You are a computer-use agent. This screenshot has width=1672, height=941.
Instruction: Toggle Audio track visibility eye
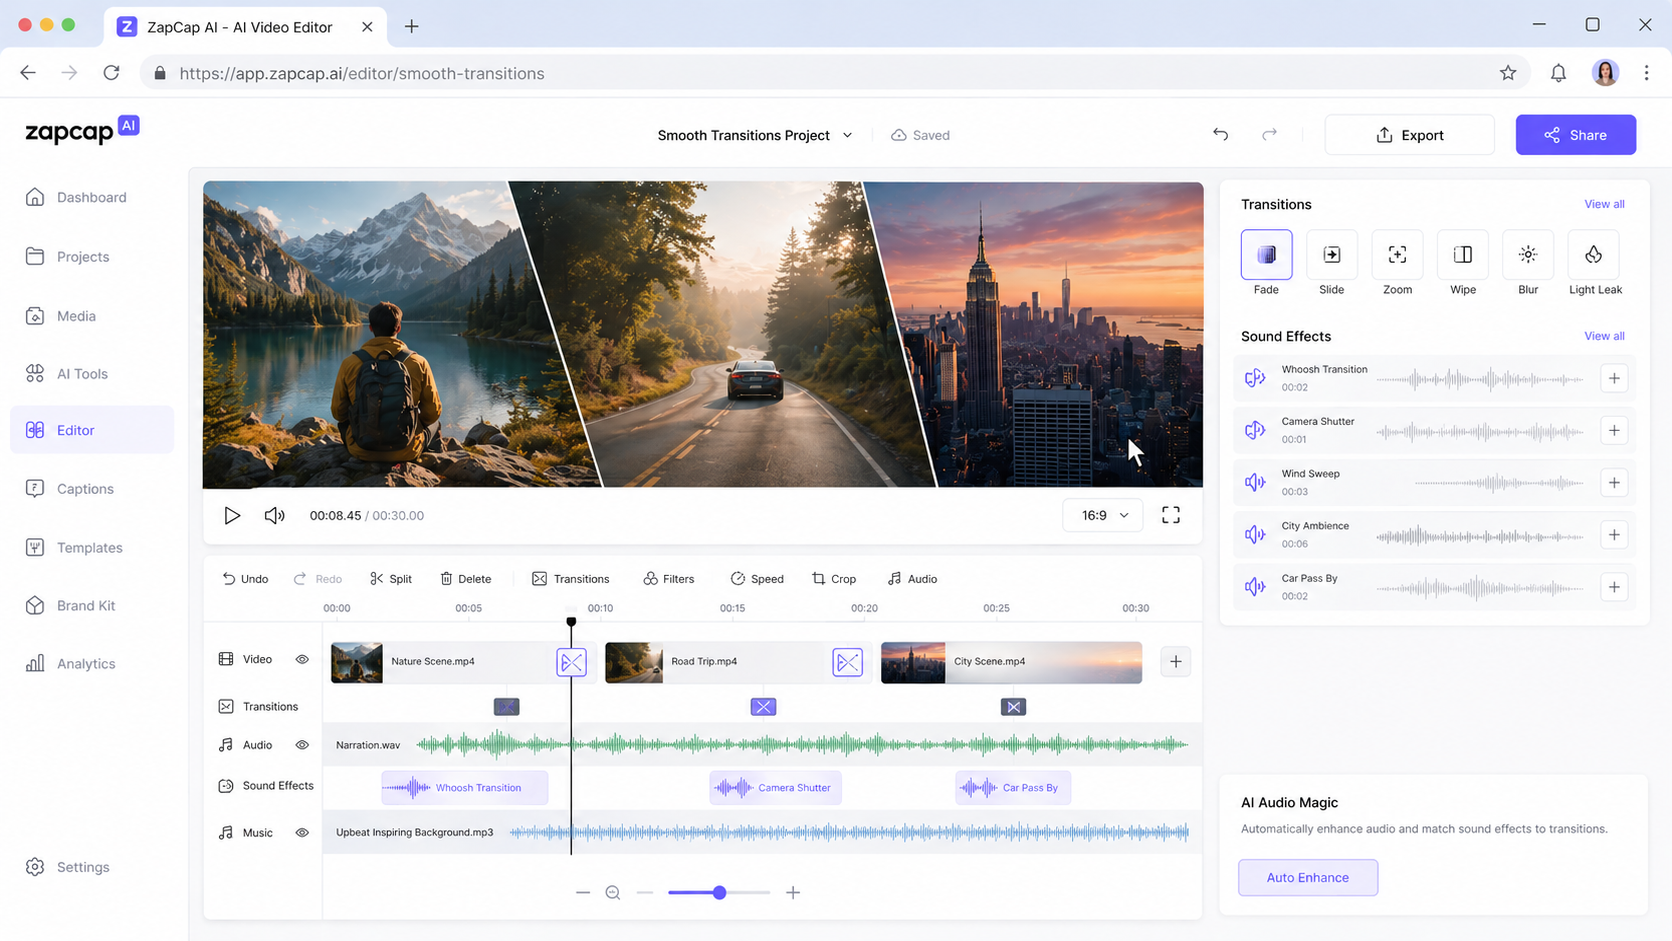[302, 745]
